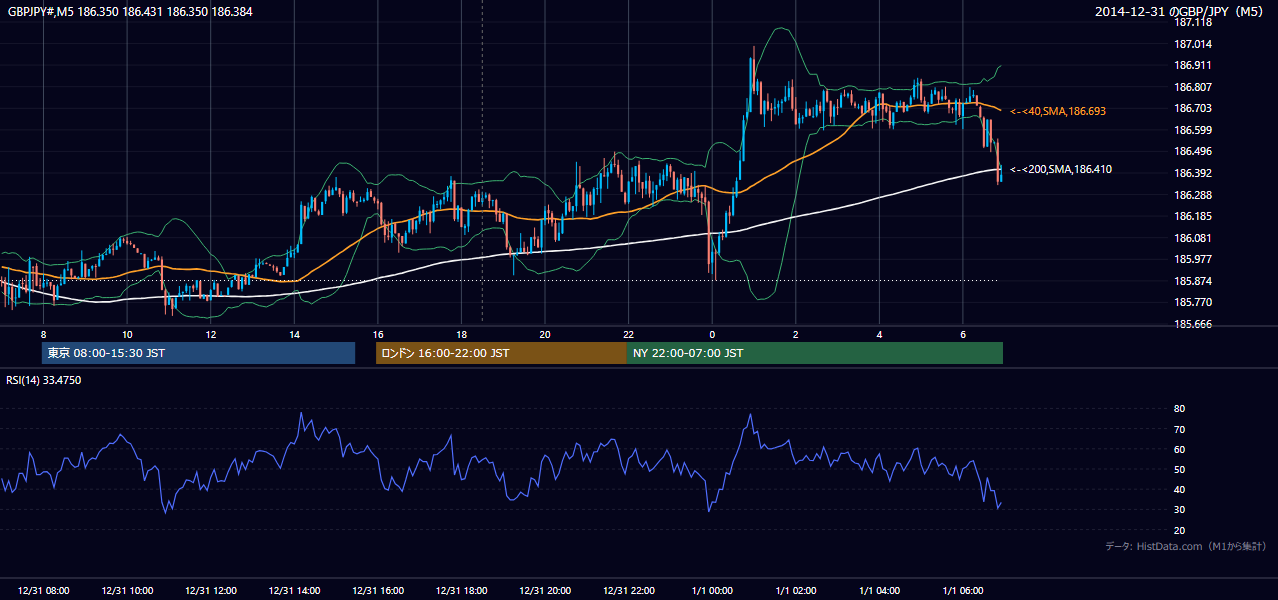Click RSI scale value 40
The width and height of the screenshot is (1278, 600).
click(x=1180, y=489)
